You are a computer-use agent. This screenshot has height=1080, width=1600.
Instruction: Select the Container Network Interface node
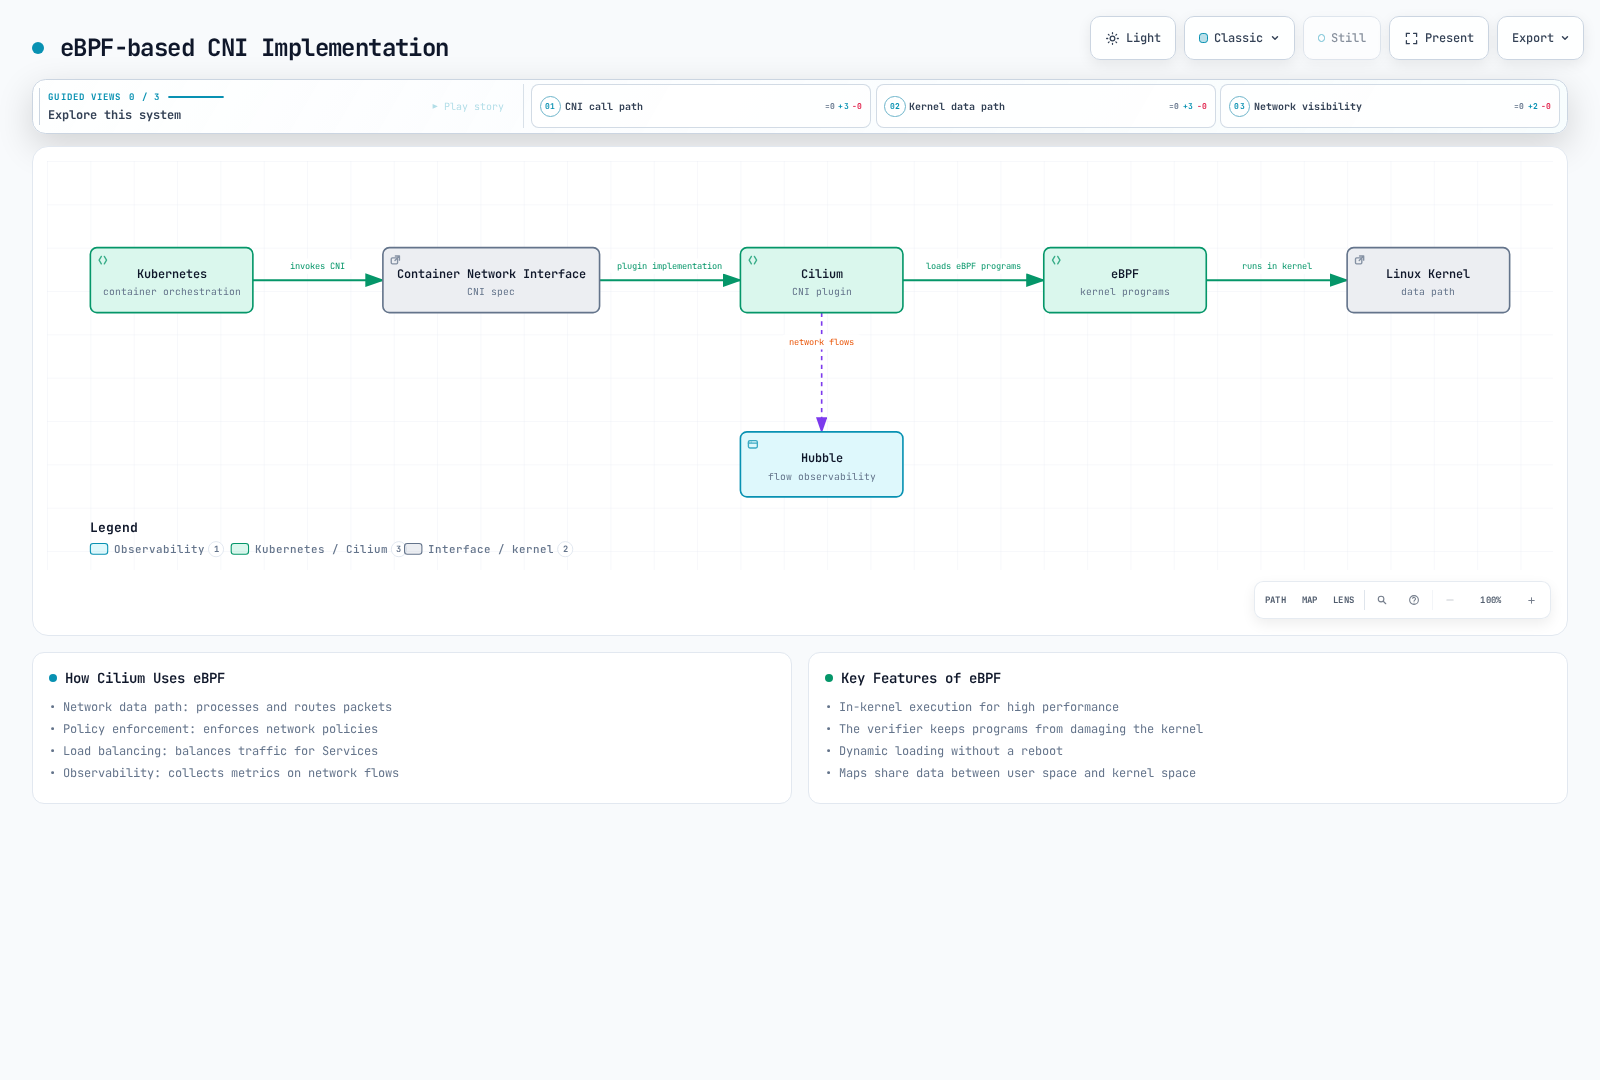(491, 280)
